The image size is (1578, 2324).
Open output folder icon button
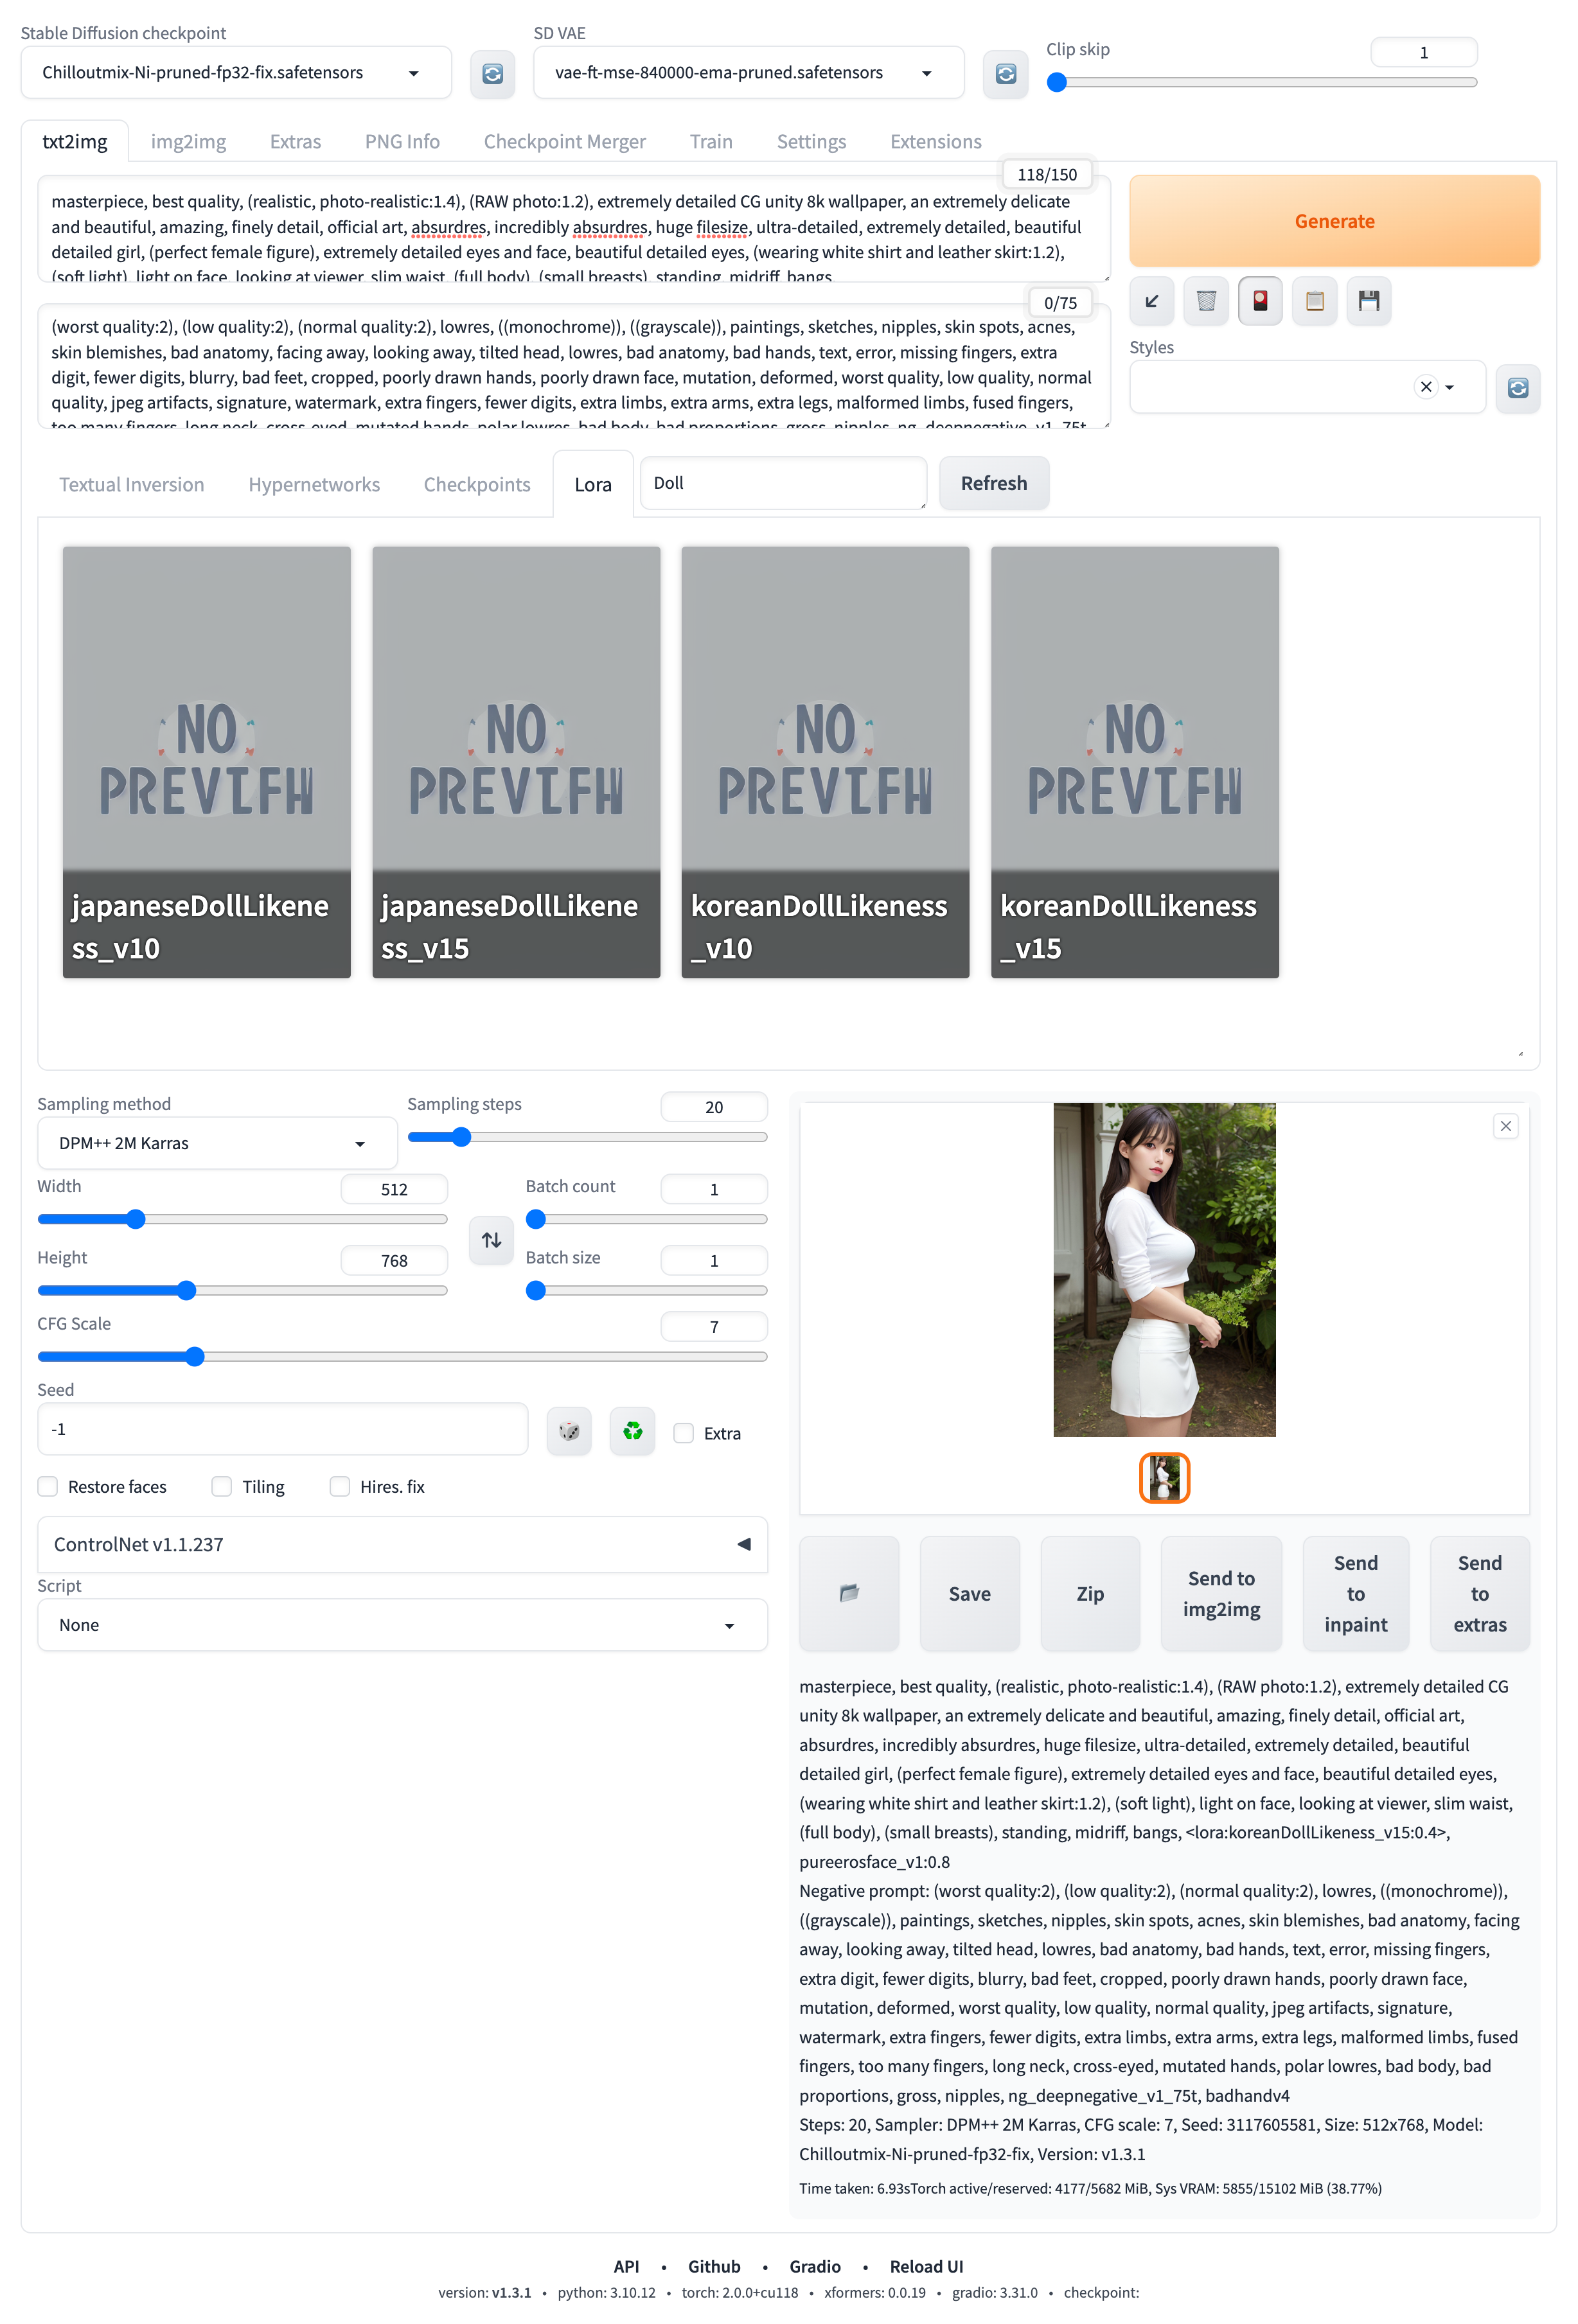pyautogui.click(x=849, y=1593)
